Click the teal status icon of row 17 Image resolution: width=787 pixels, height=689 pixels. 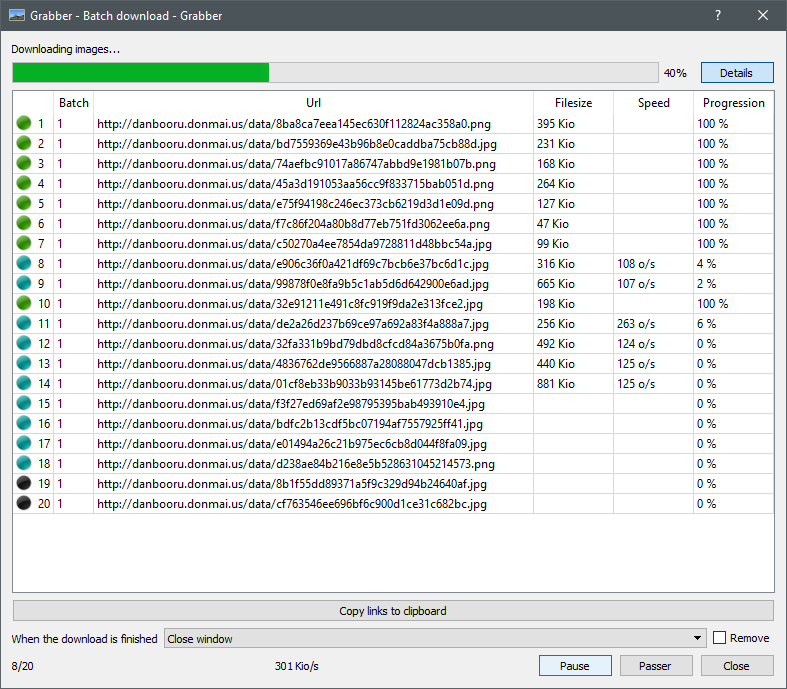click(x=24, y=443)
